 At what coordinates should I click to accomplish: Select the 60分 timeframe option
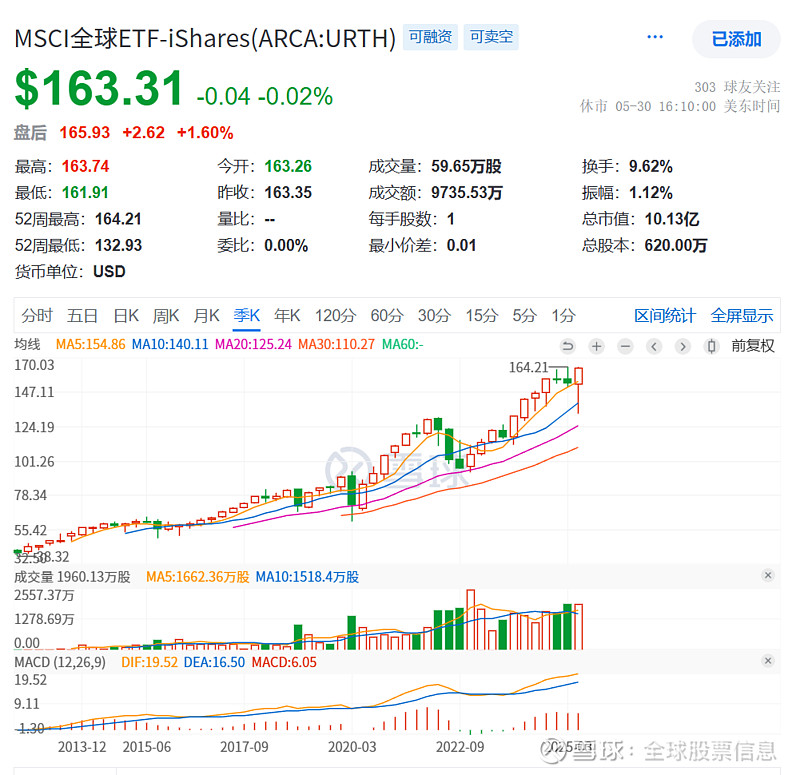(387, 314)
